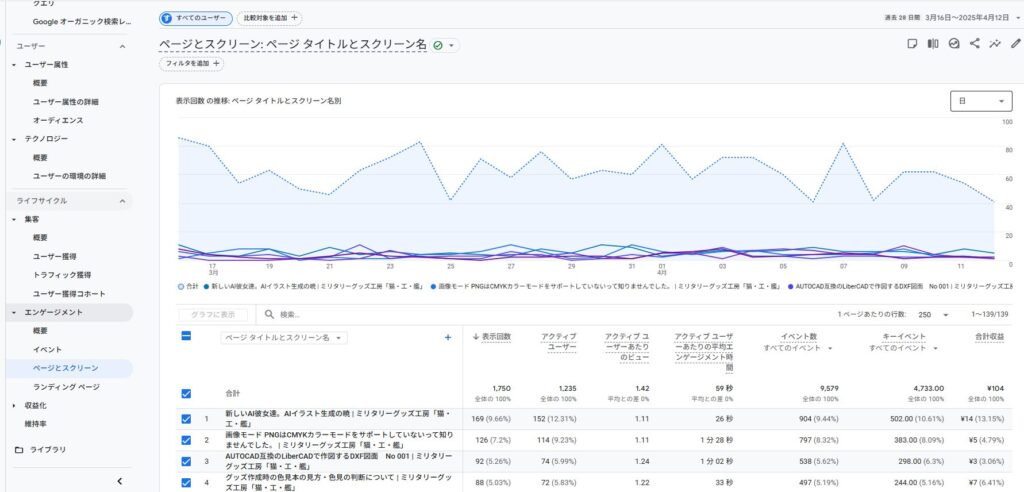The image size is (1024, 492).
Task: Select イベント under エンゲージメント in sidebar
Action: click(x=47, y=349)
